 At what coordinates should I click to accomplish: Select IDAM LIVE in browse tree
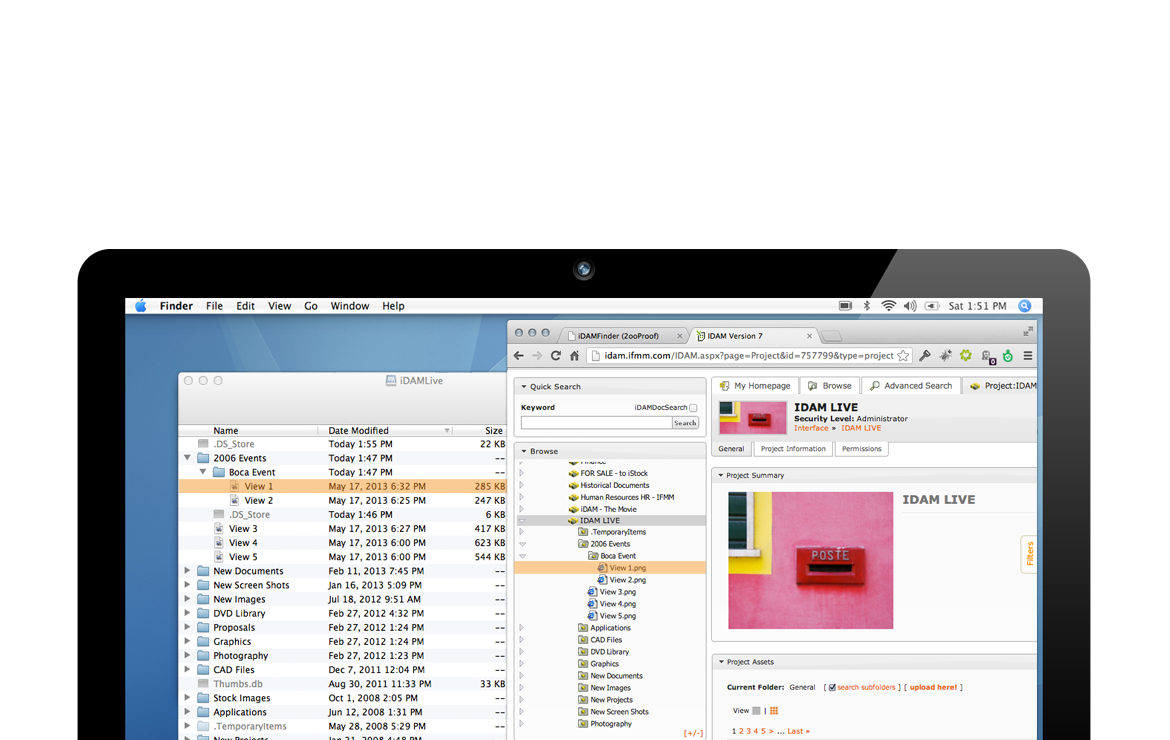pyautogui.click(x=599, y=521)
